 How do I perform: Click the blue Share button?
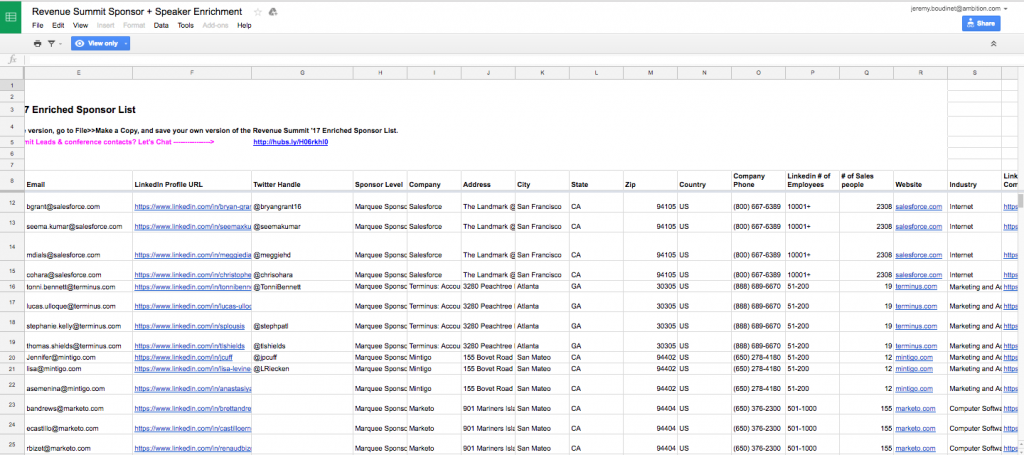[x=981, y=24]
